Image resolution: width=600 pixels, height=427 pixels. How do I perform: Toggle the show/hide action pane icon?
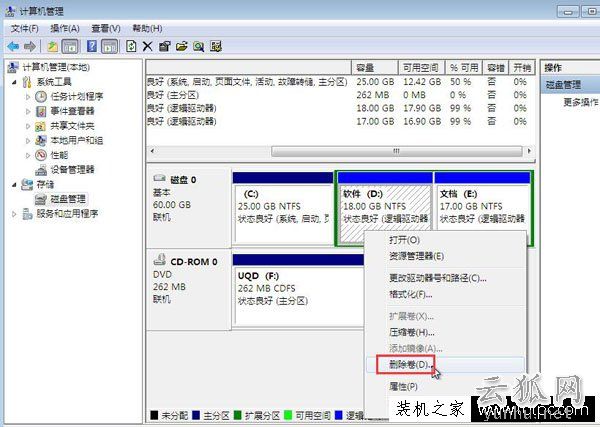point(109,47)
